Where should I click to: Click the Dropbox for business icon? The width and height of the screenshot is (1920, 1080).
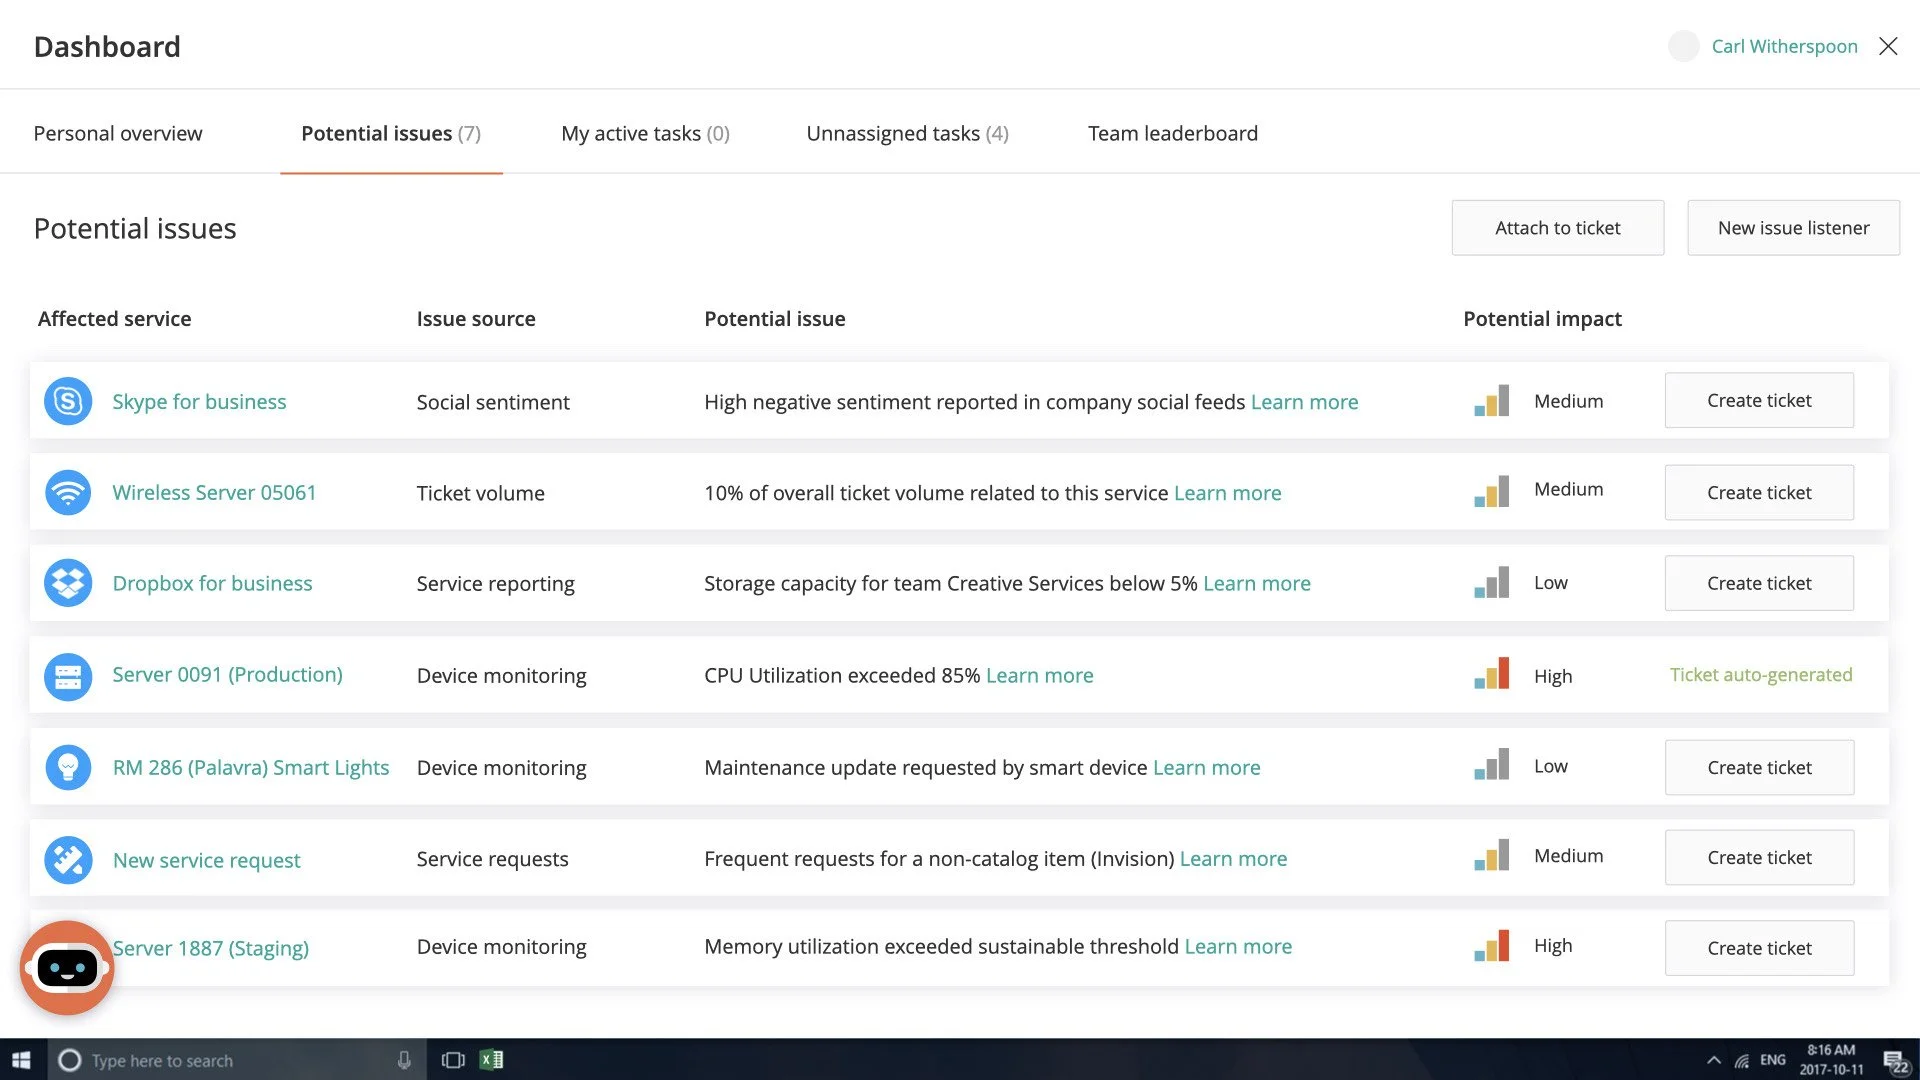(x=68, y=583)
